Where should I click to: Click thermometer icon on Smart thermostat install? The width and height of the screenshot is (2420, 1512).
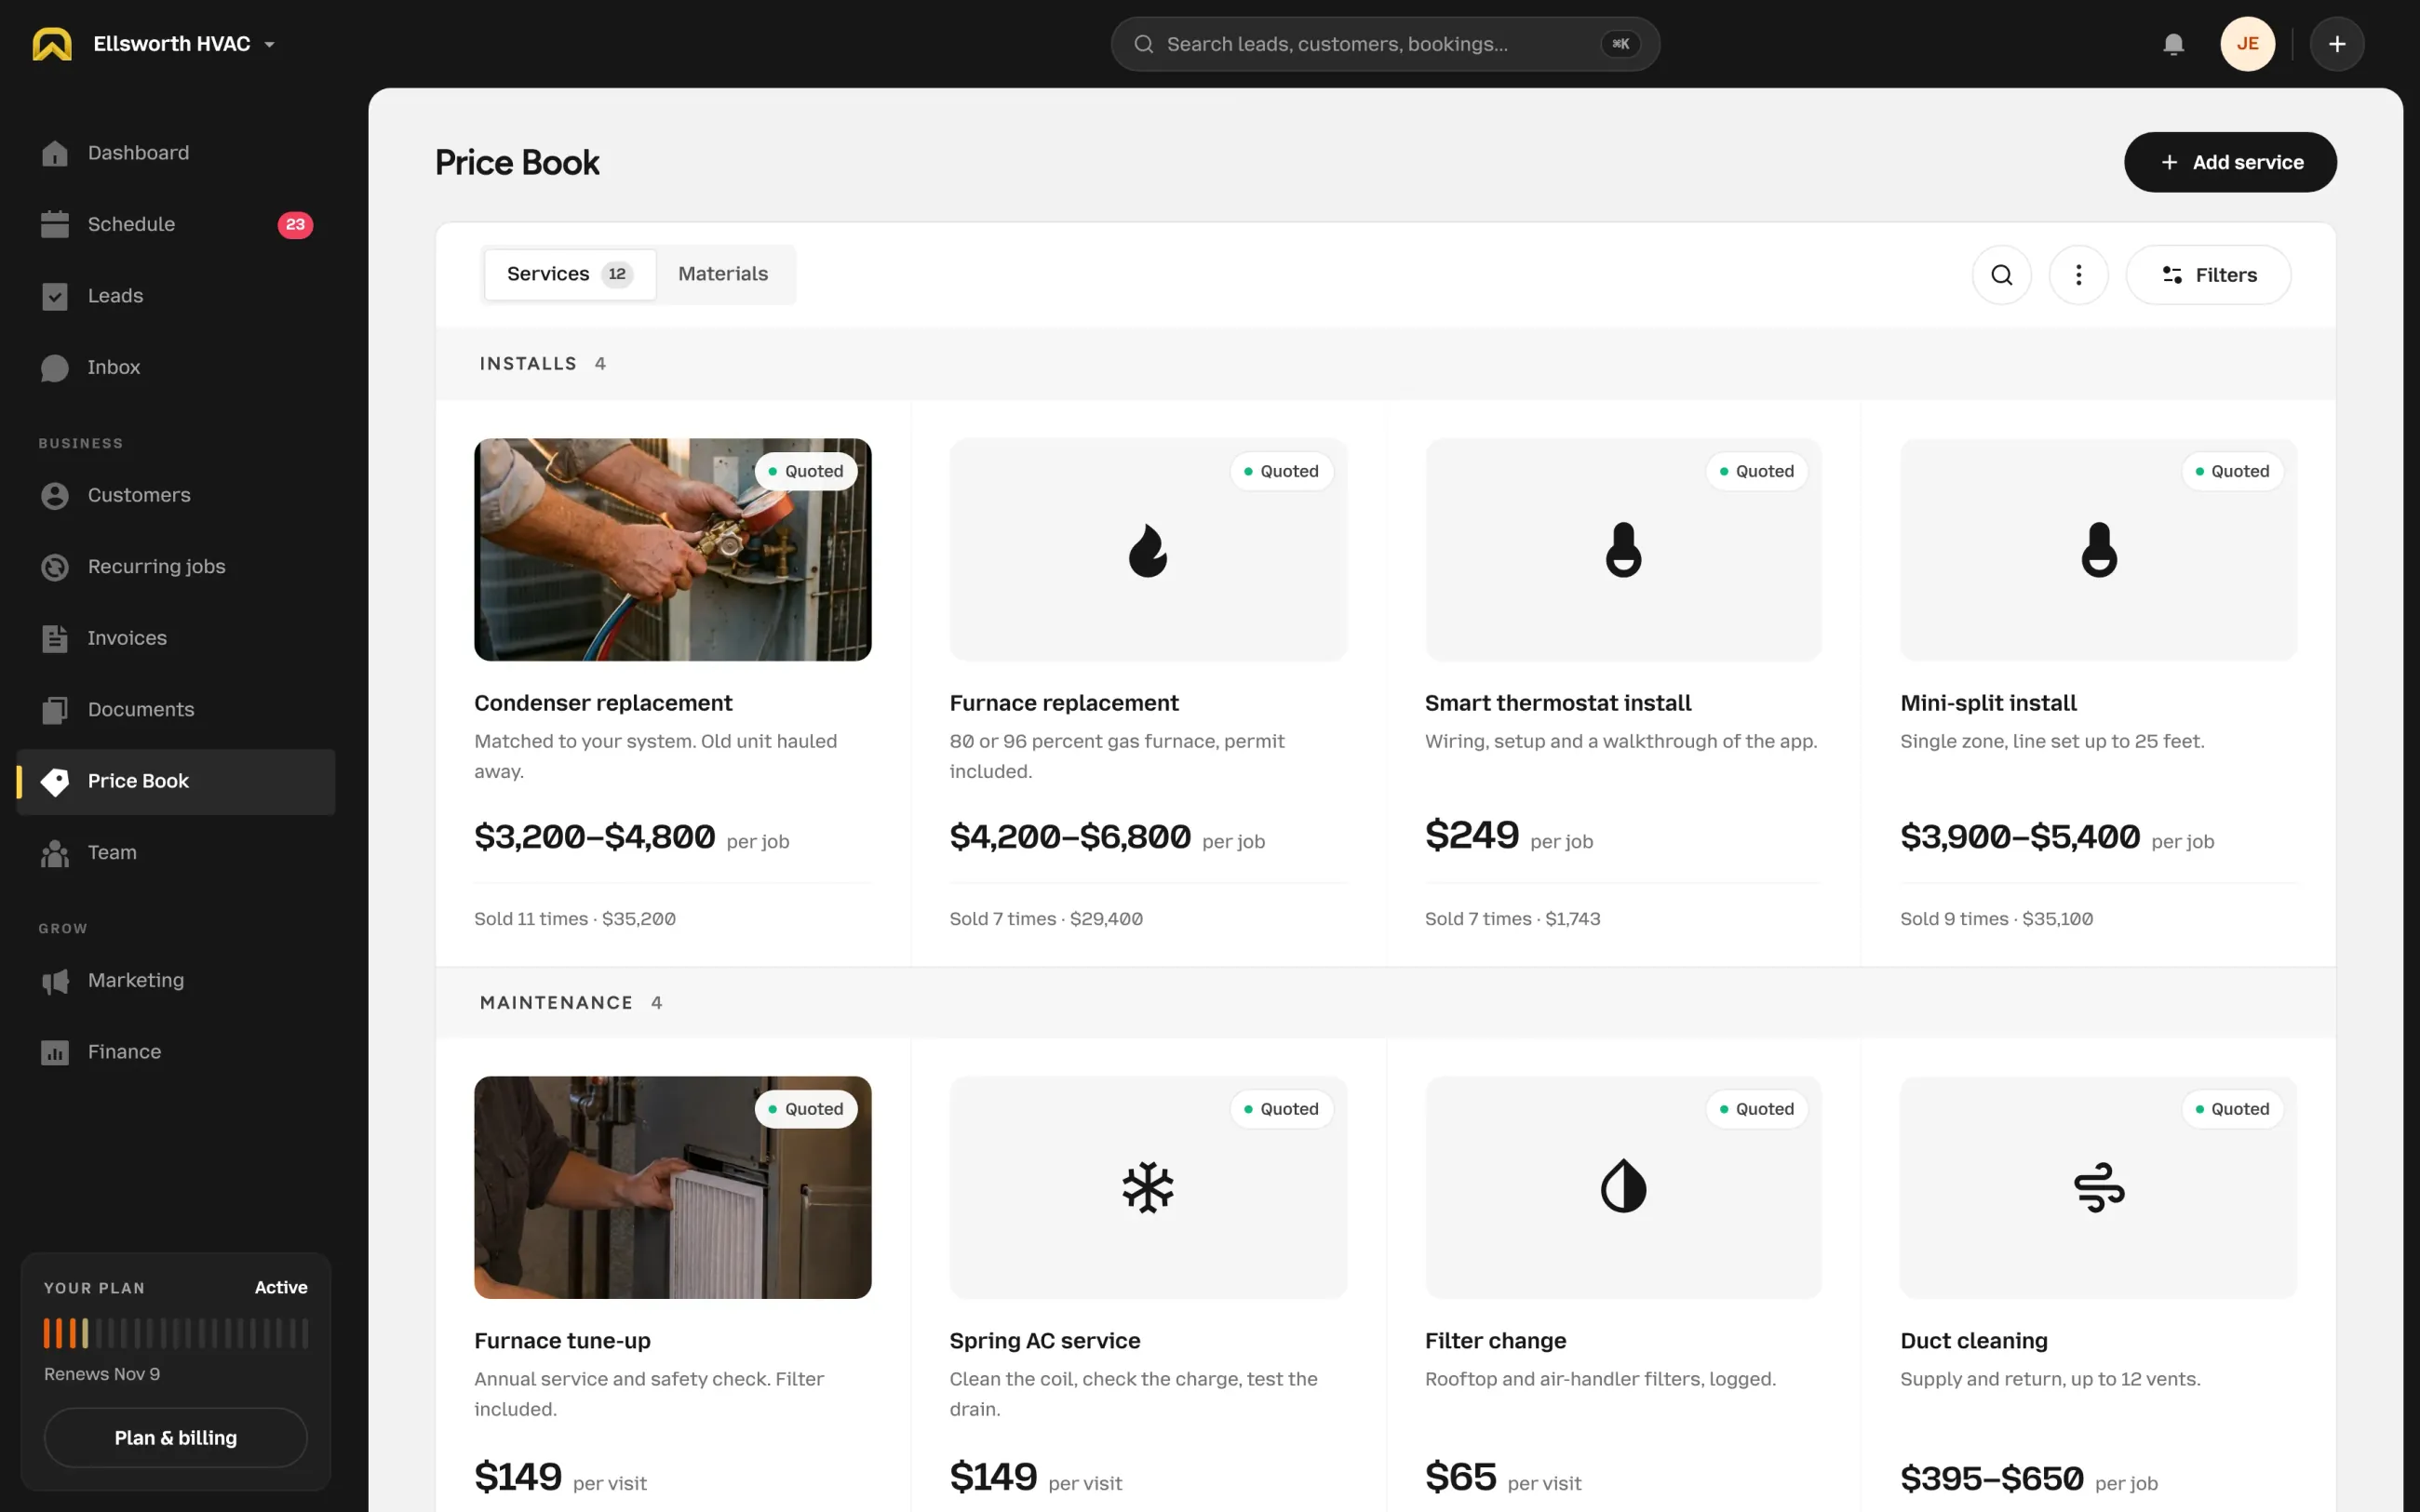click(x=1623, y=550)
